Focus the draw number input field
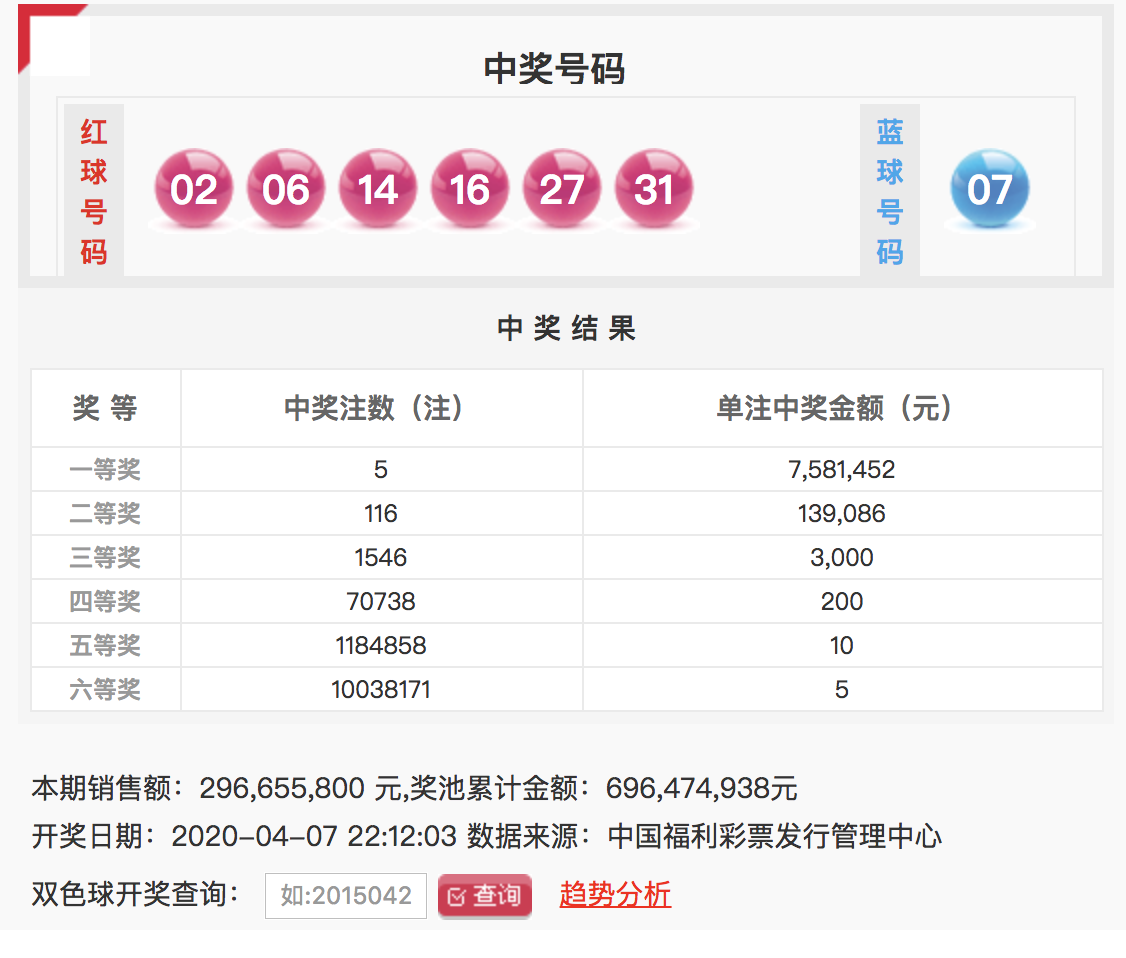Screen dimensions: 1126x958 [x=346, y=895]
